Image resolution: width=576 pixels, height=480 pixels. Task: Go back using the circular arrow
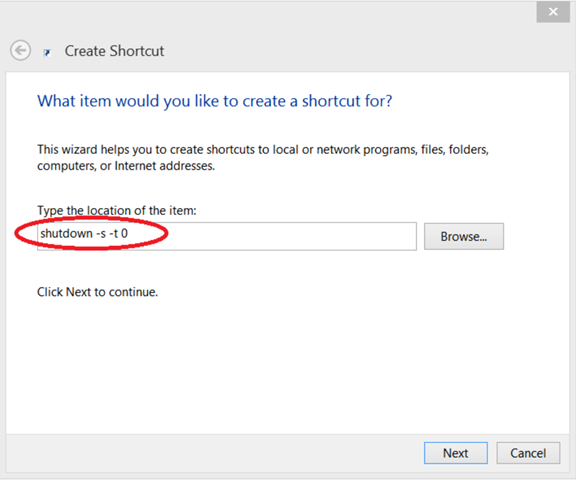tap(20, 50)
